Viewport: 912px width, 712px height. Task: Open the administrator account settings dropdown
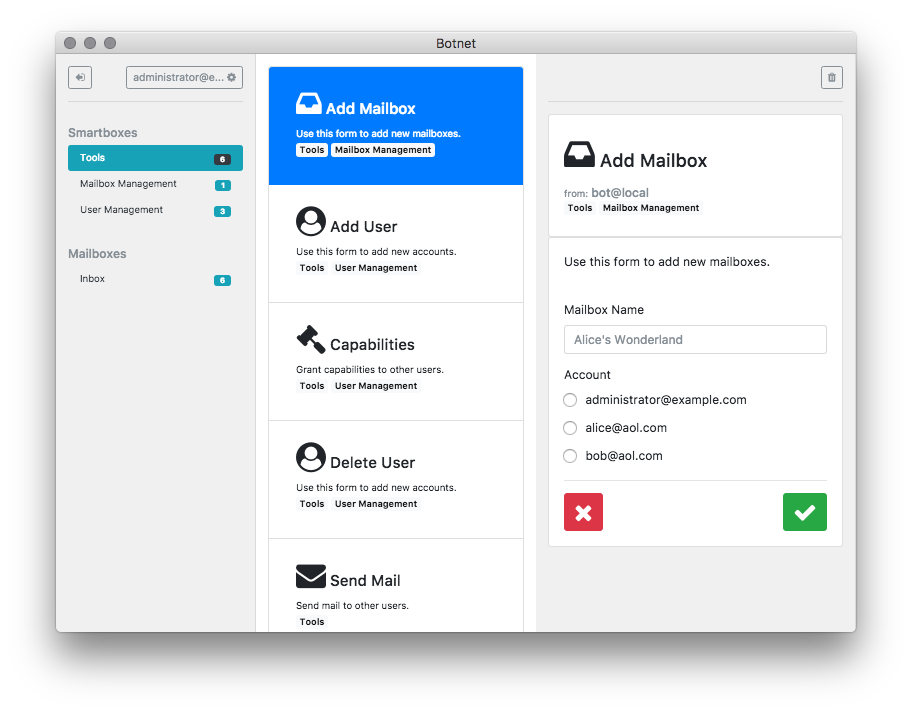click(184, 77)
